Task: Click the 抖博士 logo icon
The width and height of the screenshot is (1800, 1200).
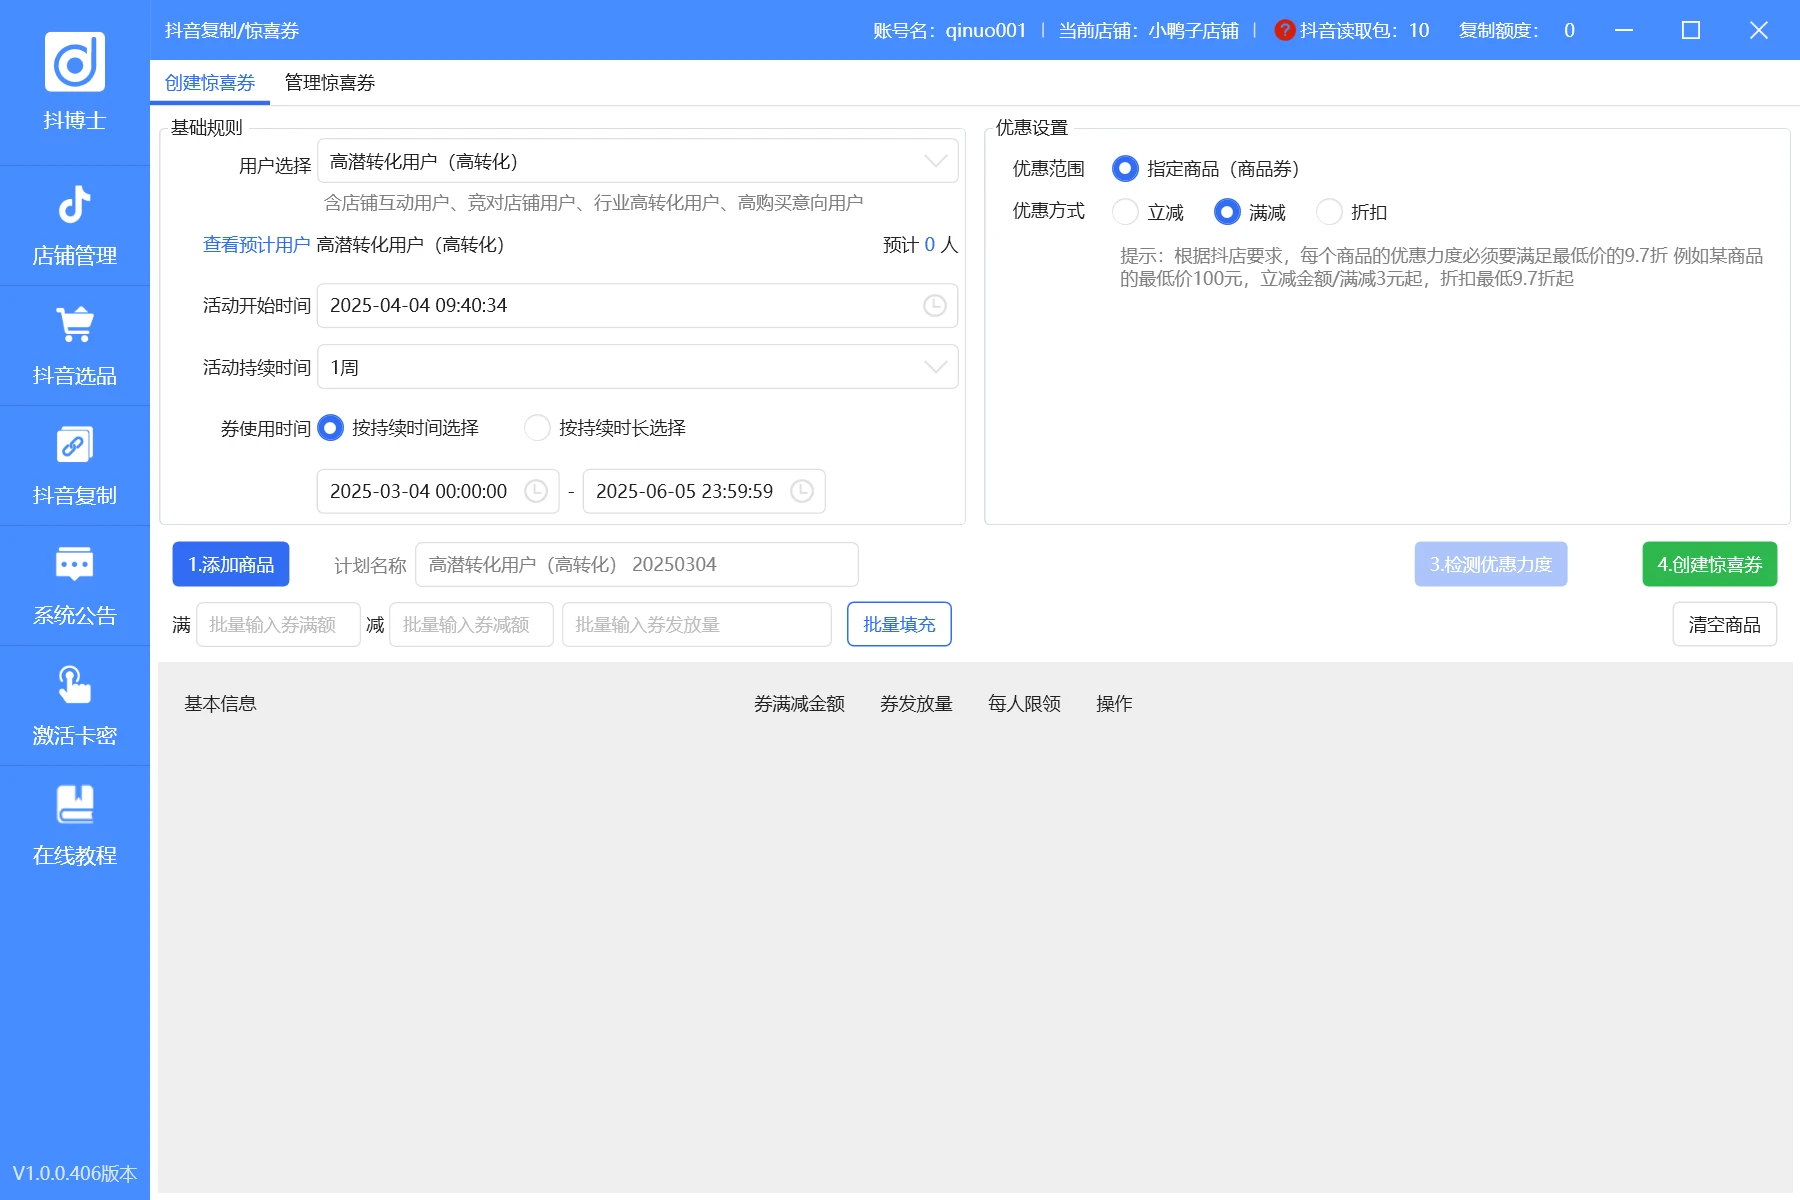Action: point(75,62)
